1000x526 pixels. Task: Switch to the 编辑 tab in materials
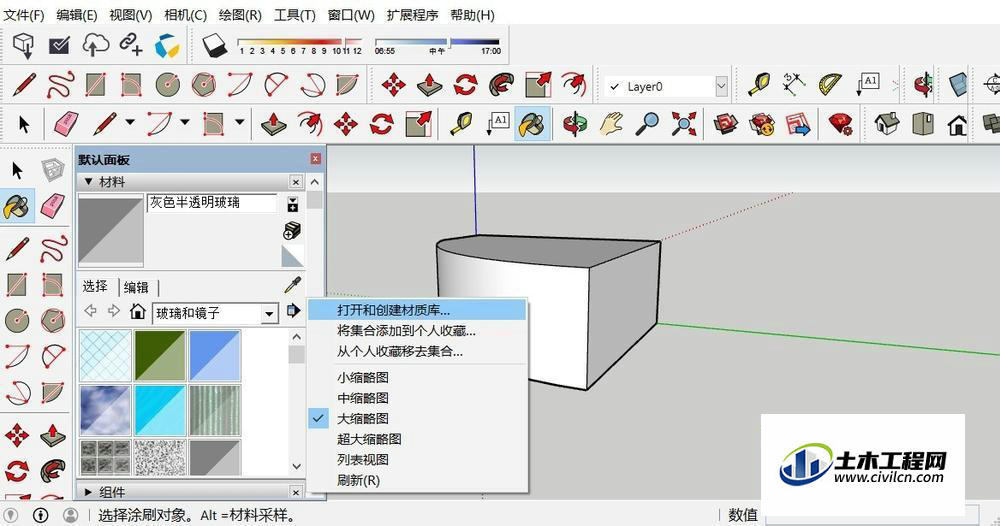pos(136,287)
